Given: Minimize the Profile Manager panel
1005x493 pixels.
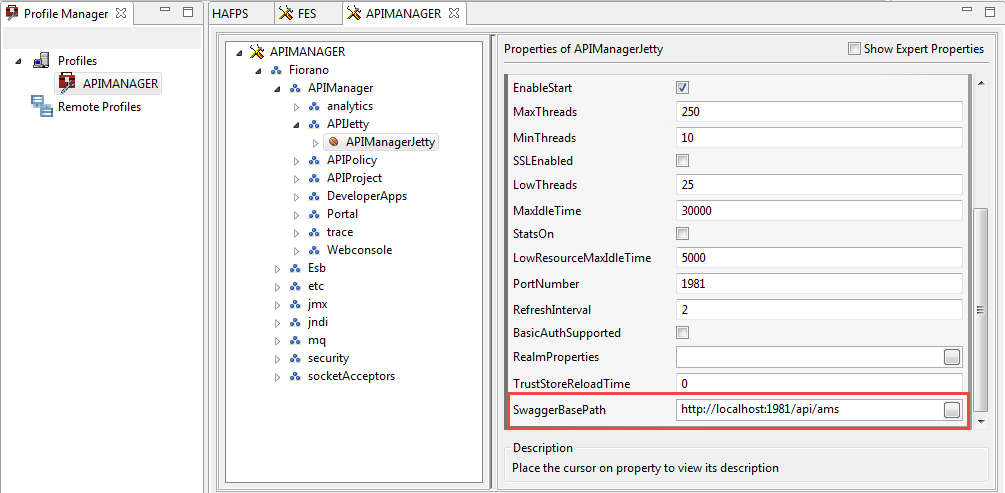Looking at the screenshot, I should [x=165, y=11].
